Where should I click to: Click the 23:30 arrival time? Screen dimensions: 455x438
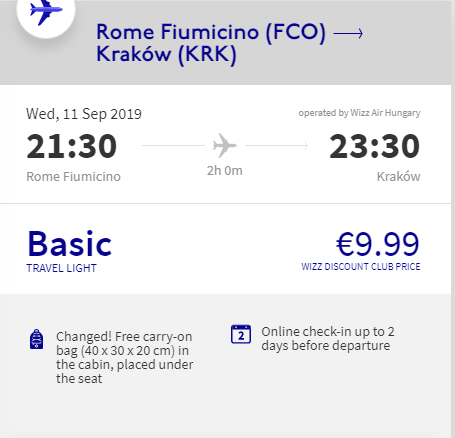click(x=374, y=146)
